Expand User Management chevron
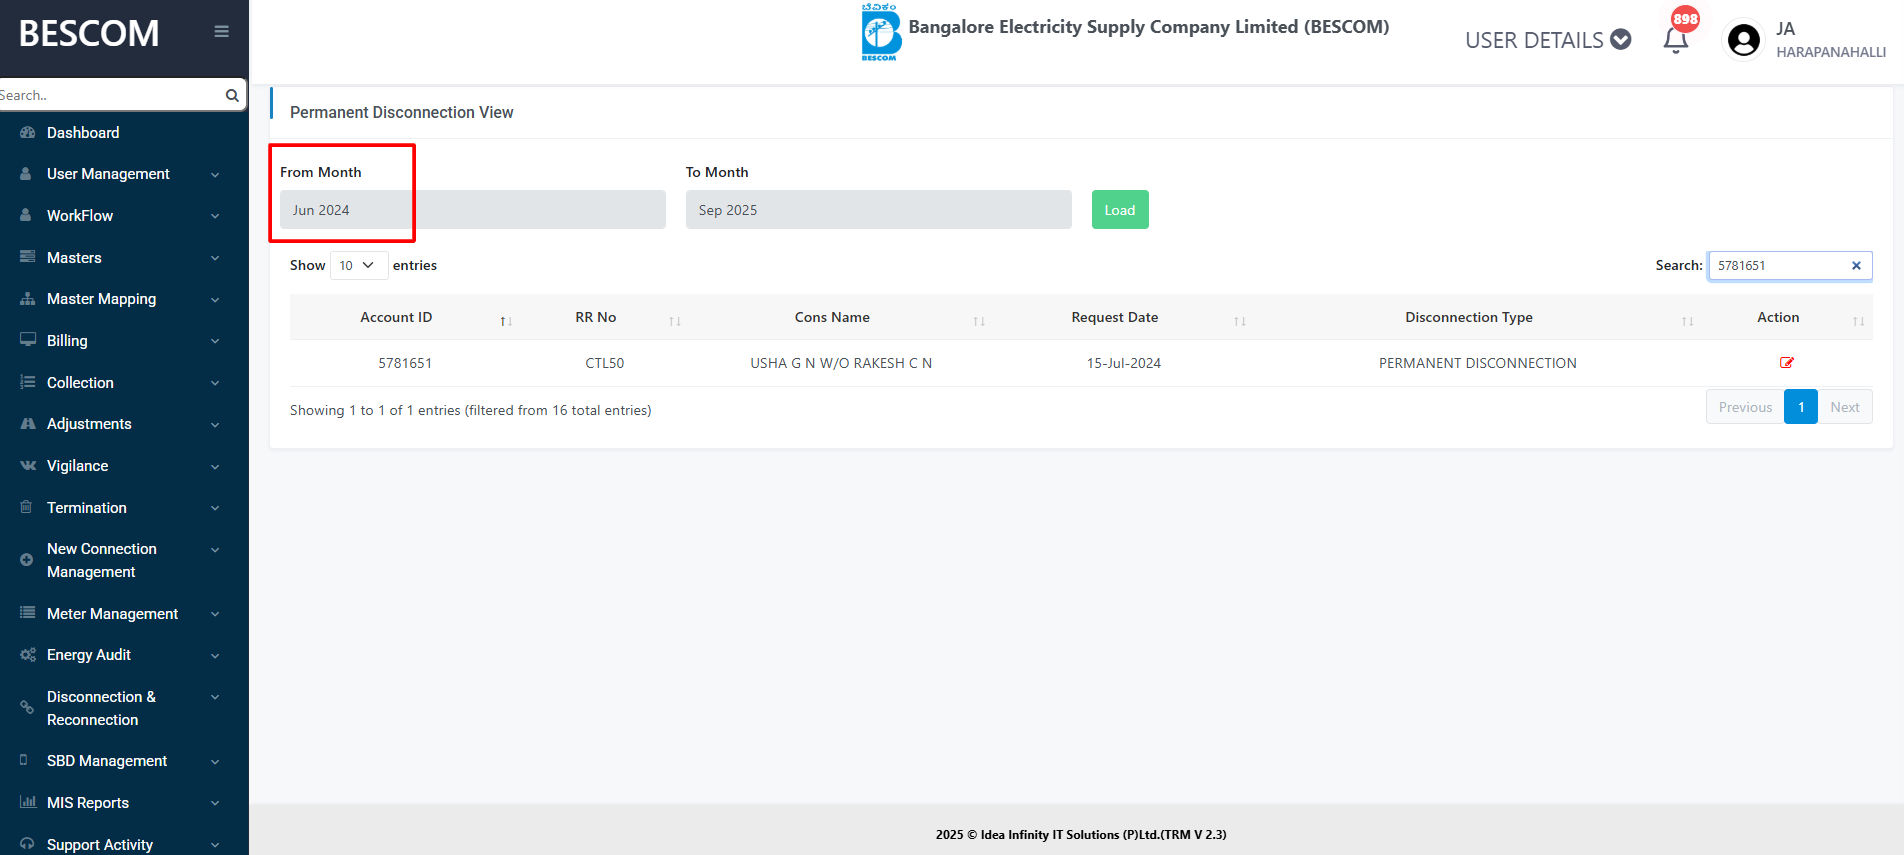 coord(215,175)
